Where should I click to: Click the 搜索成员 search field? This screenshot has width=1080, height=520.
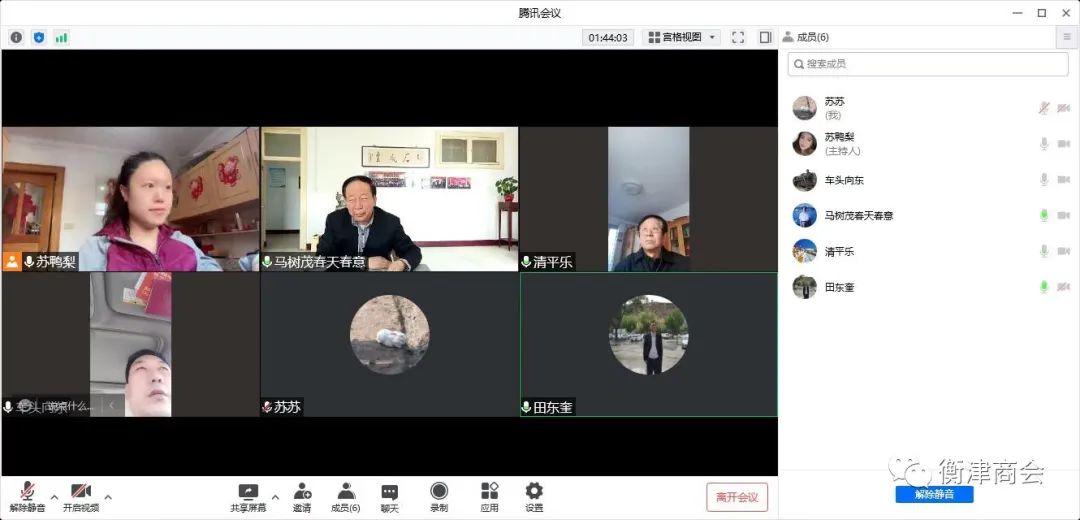pos(930,64)
